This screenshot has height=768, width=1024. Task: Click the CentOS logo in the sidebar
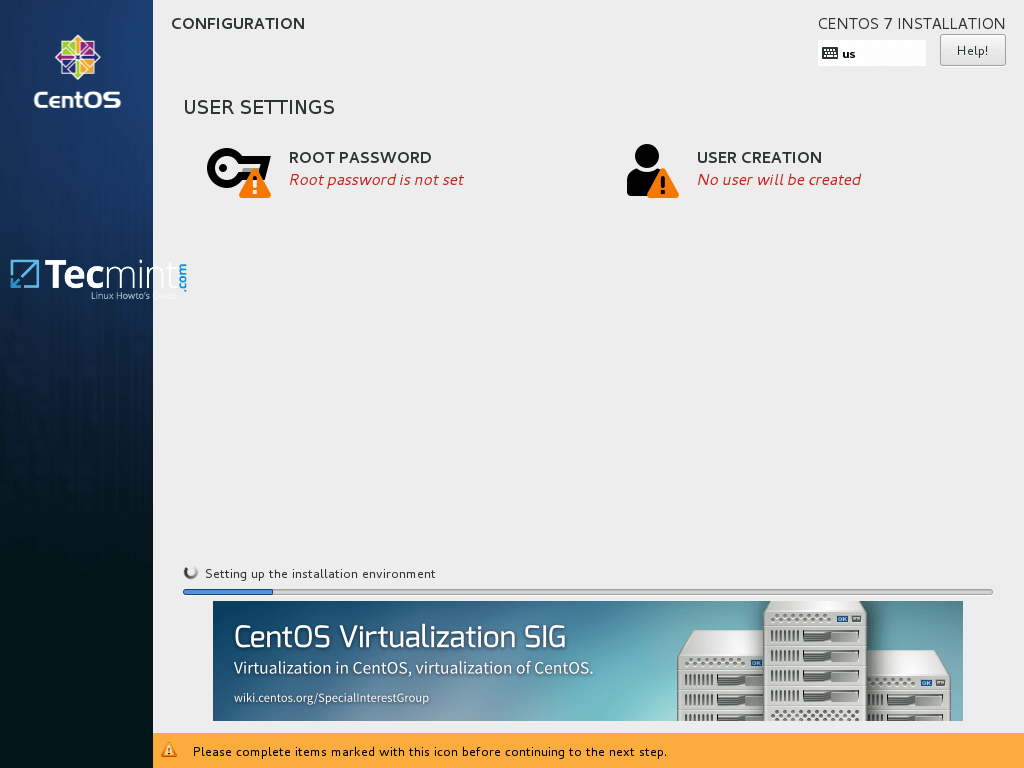[77, 70]
